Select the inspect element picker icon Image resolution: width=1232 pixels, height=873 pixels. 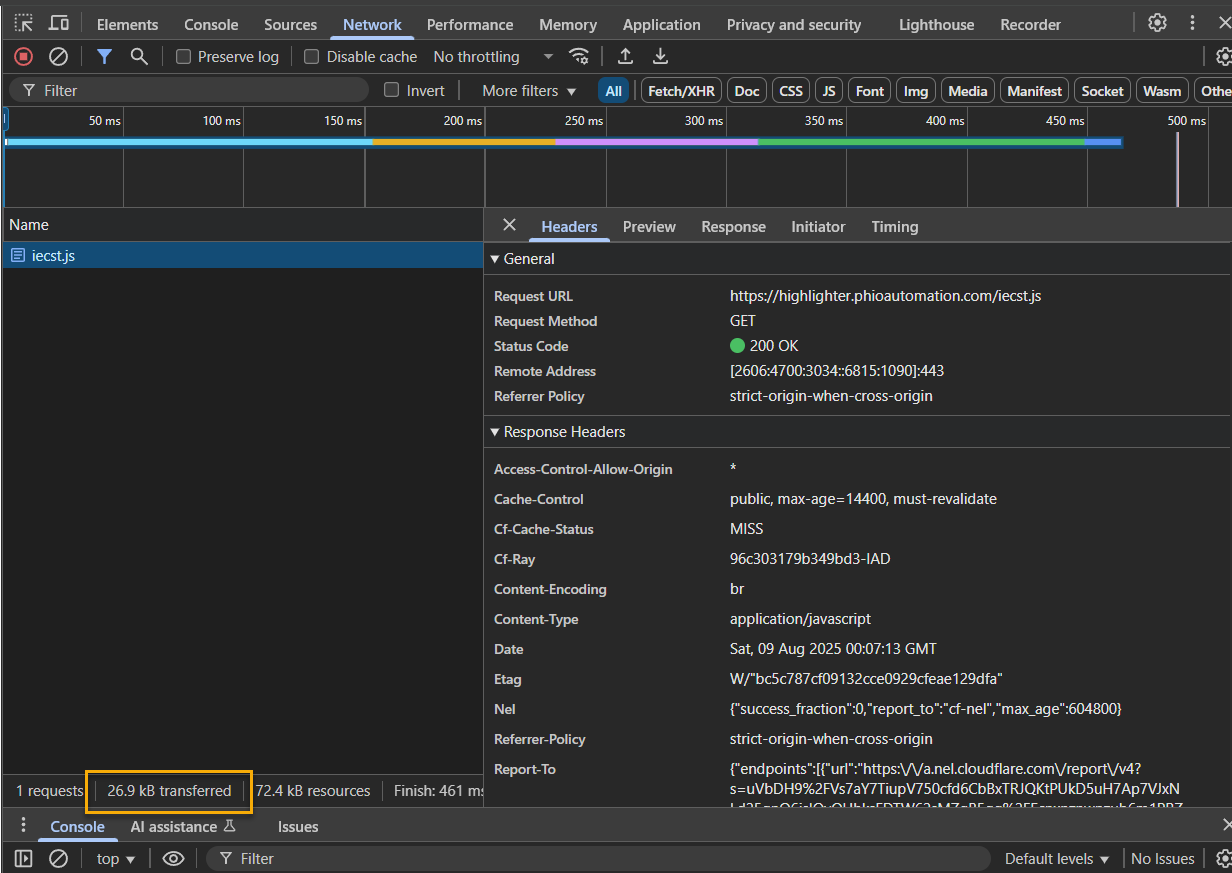tap(23, 23)
